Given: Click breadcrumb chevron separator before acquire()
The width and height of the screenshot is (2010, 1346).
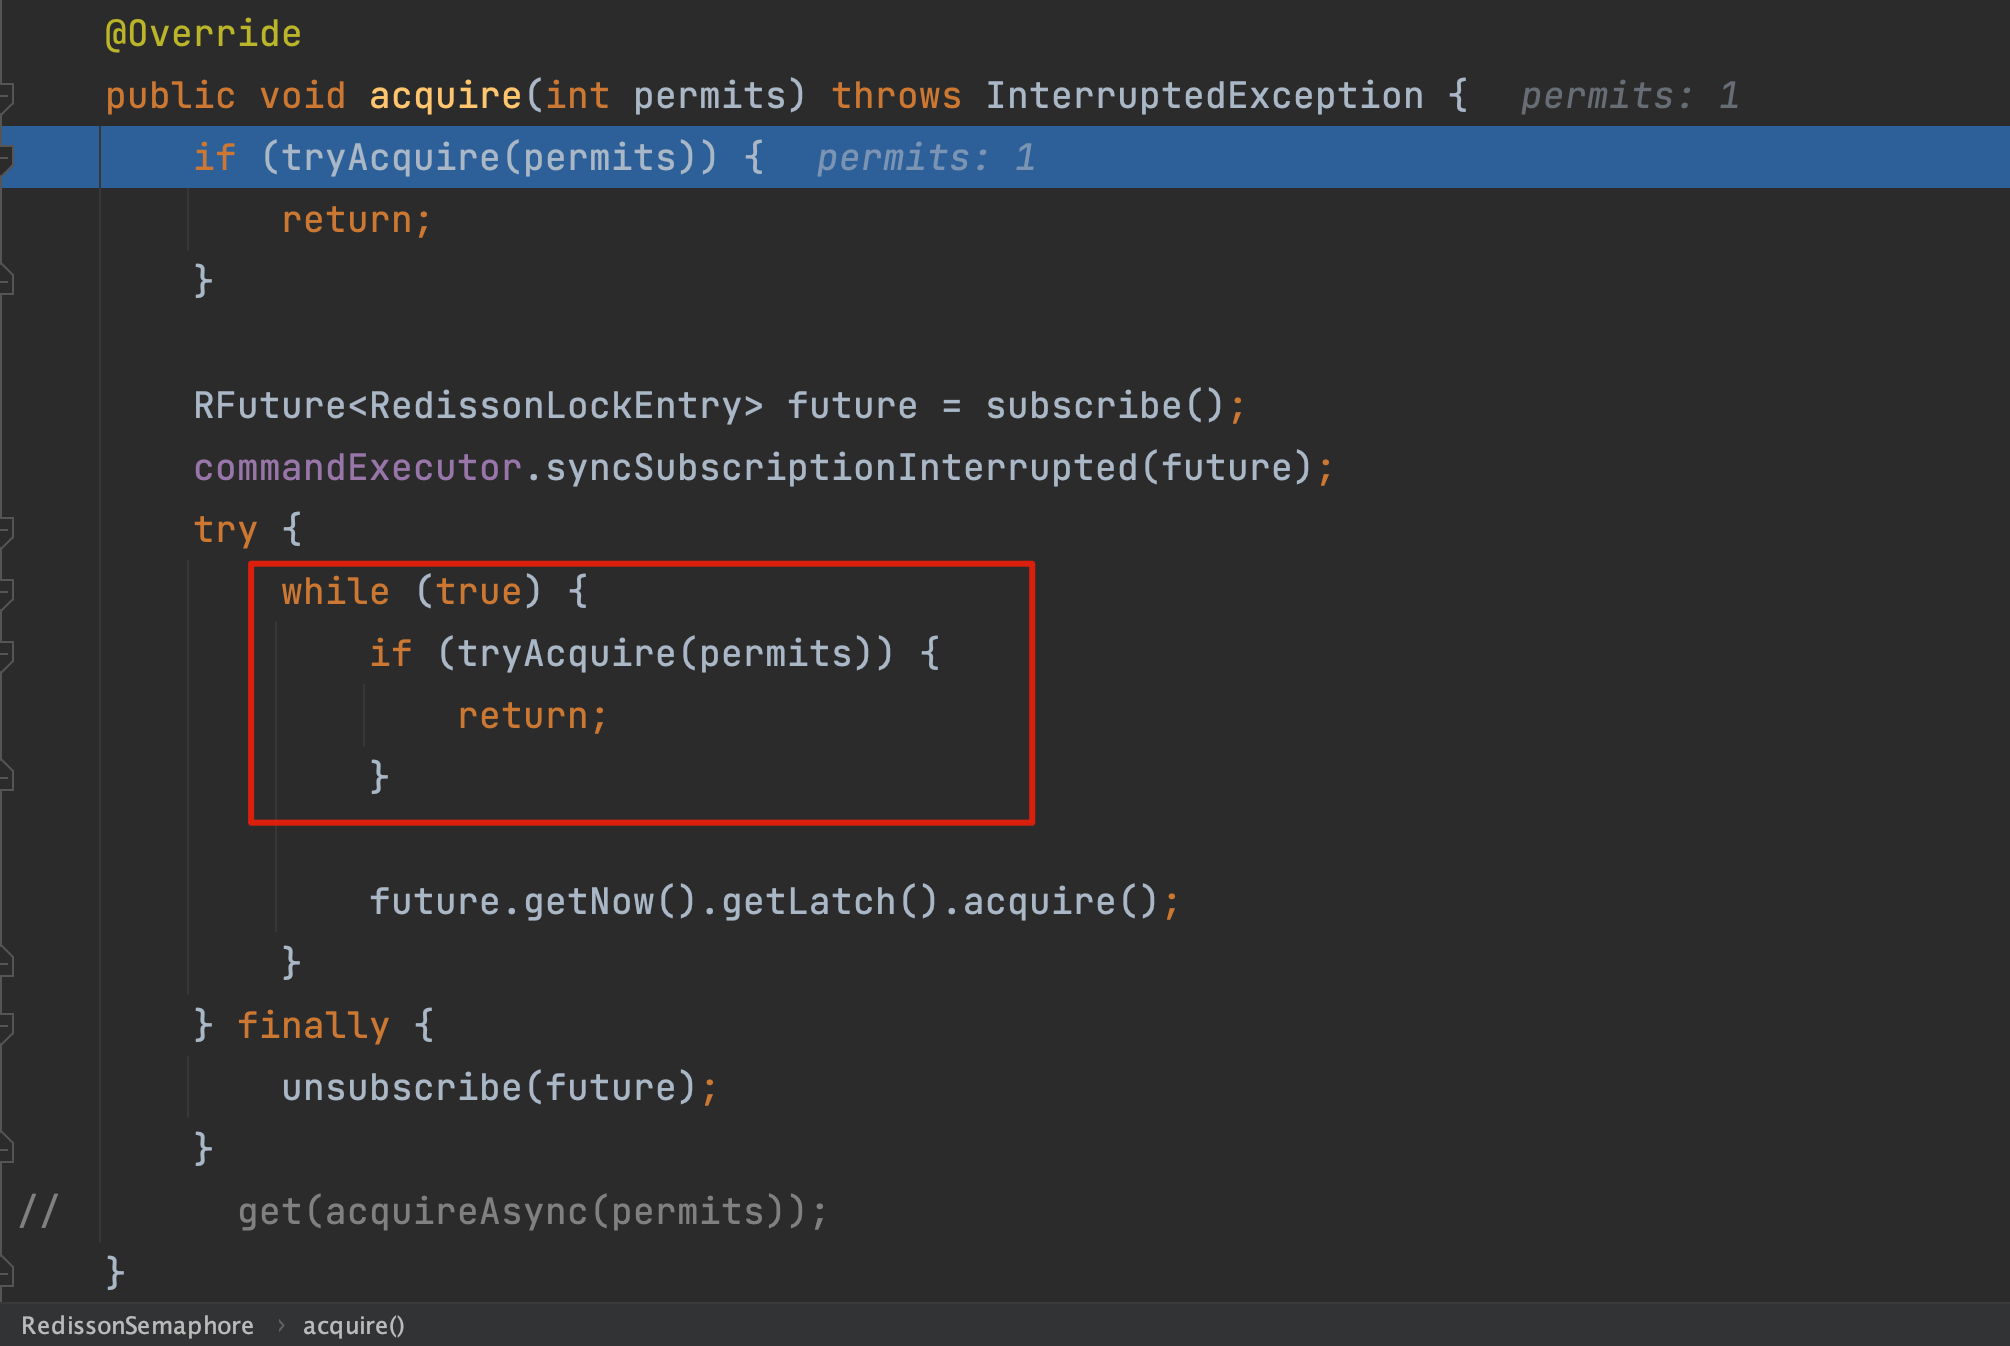Looking at the screenshot, I should tap(281, 1325).
